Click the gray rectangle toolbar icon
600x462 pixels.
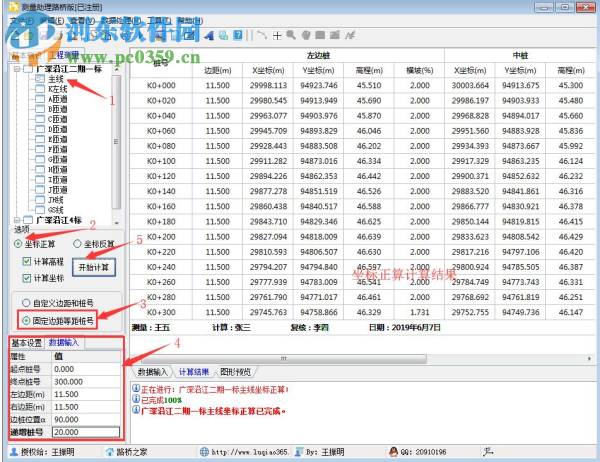320,36
